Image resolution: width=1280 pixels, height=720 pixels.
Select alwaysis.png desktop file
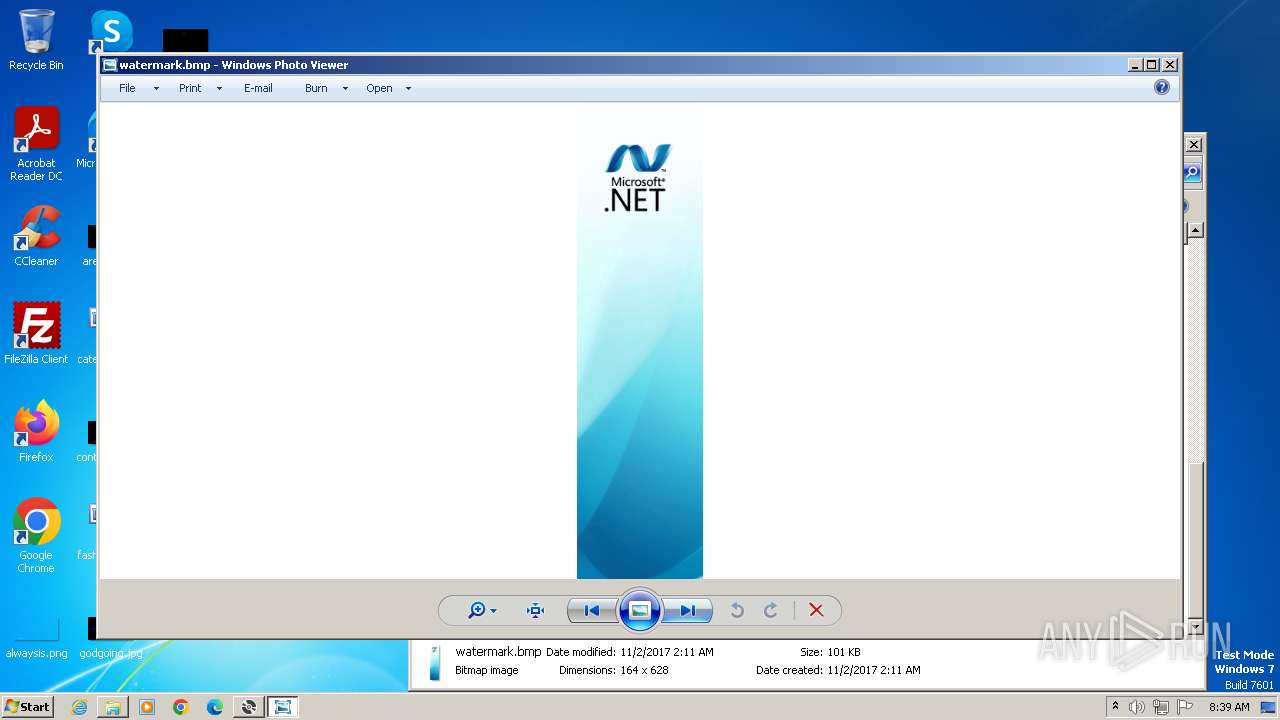coord(36,637)
